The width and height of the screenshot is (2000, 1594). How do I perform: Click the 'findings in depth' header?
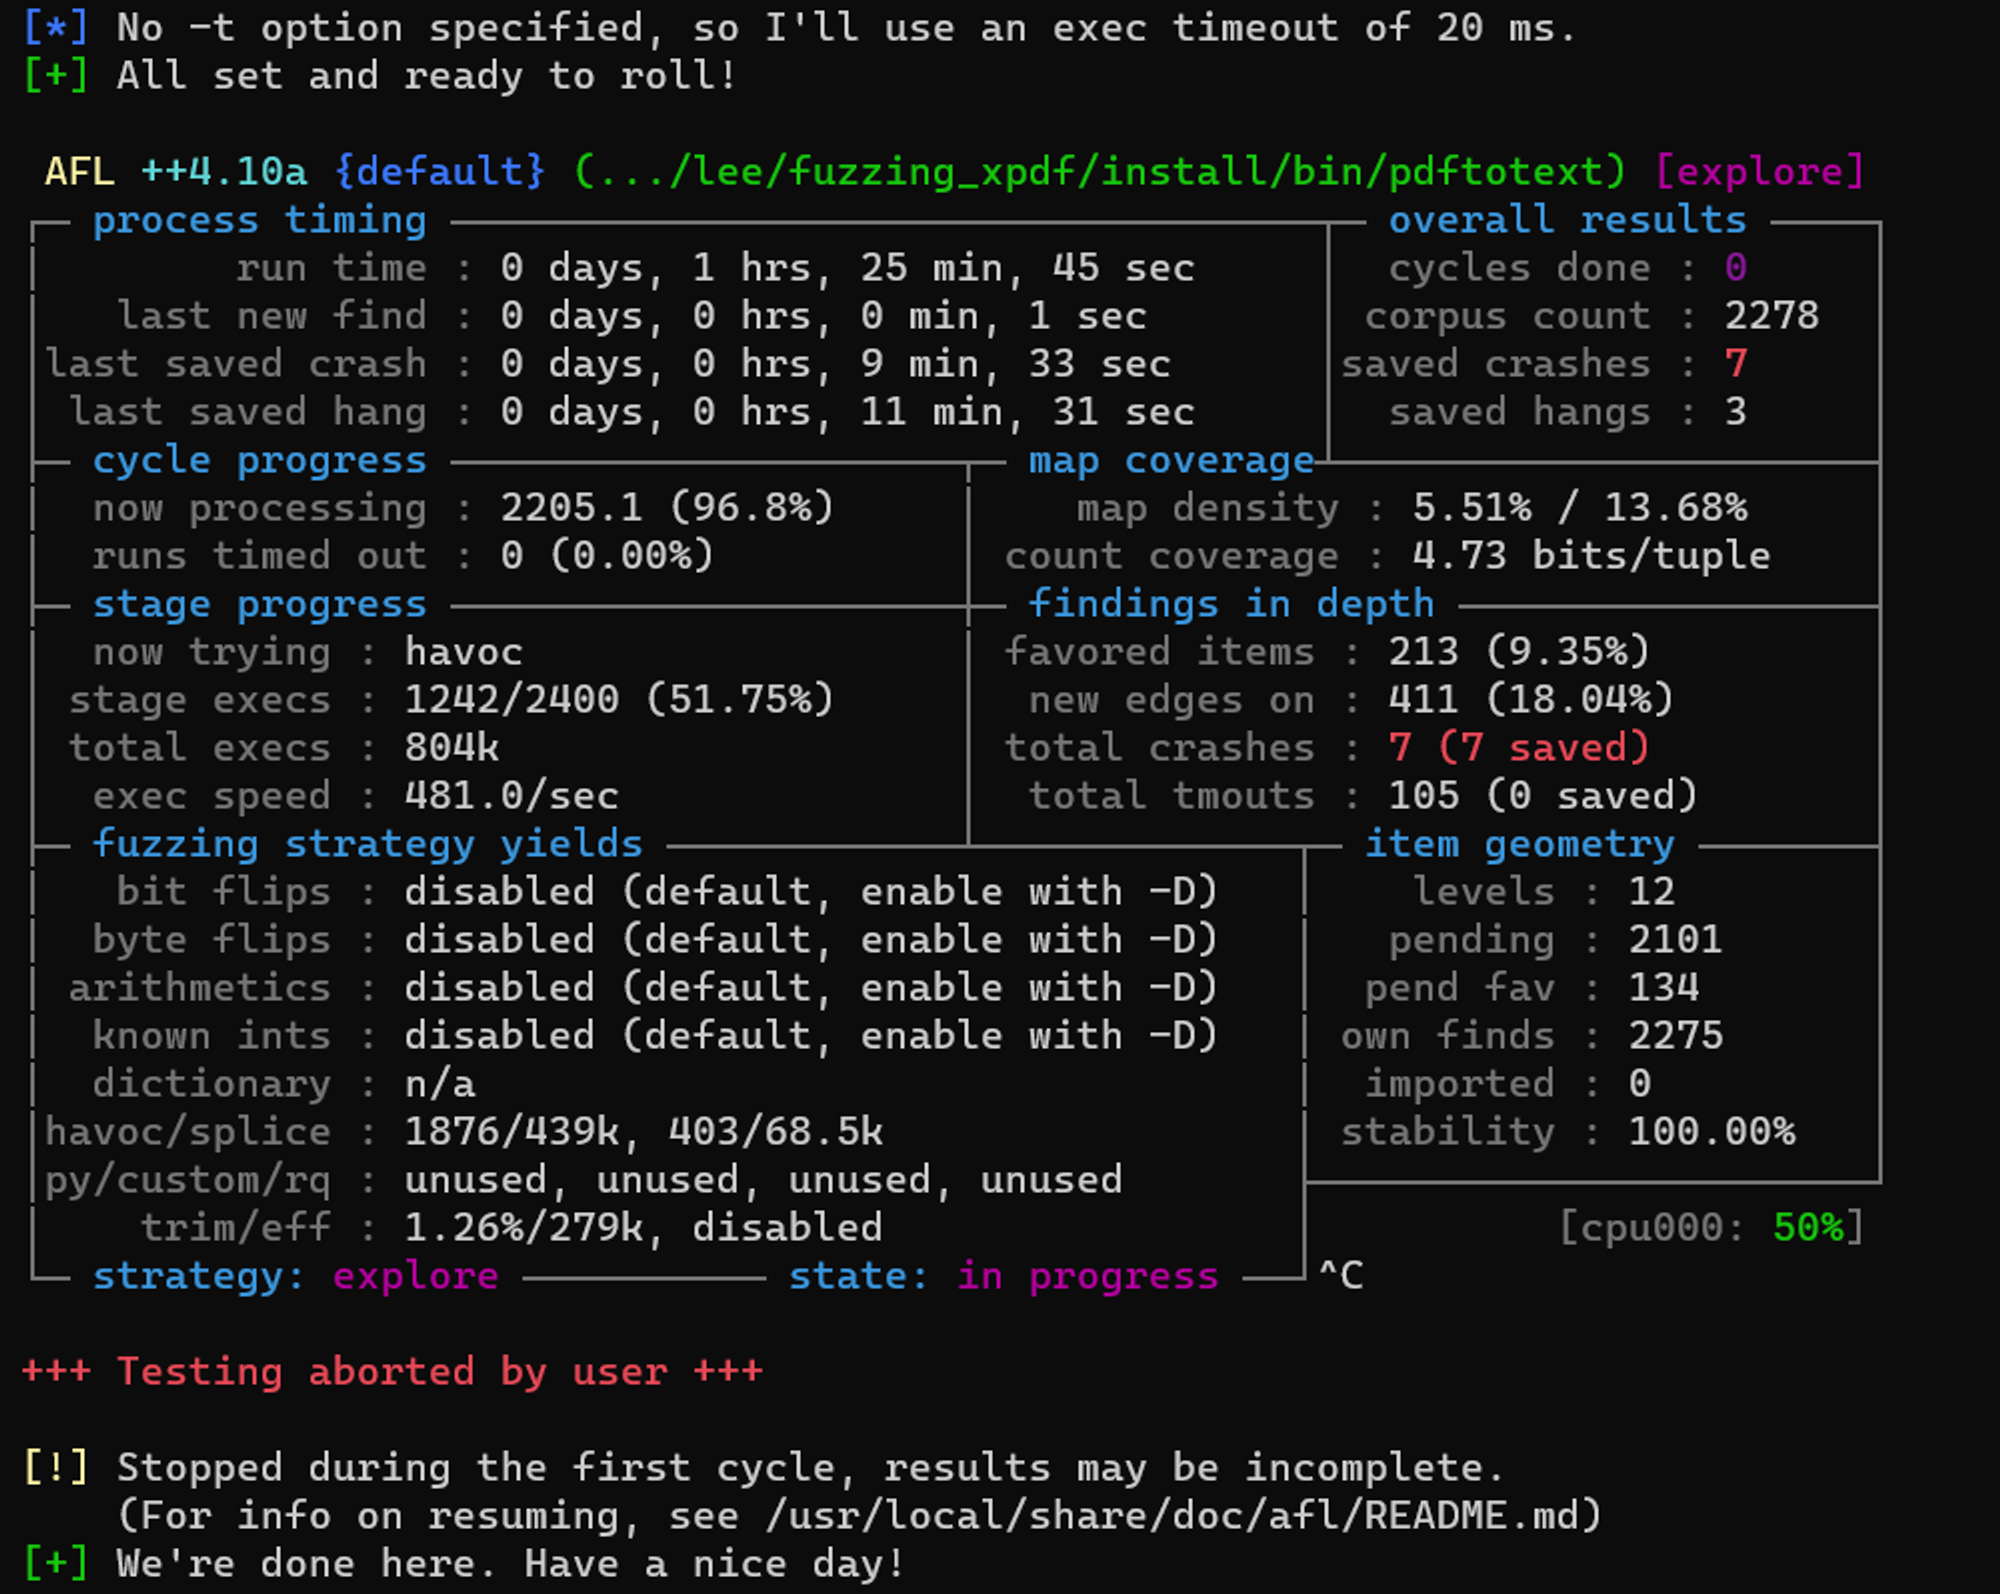coord(1231,604)
